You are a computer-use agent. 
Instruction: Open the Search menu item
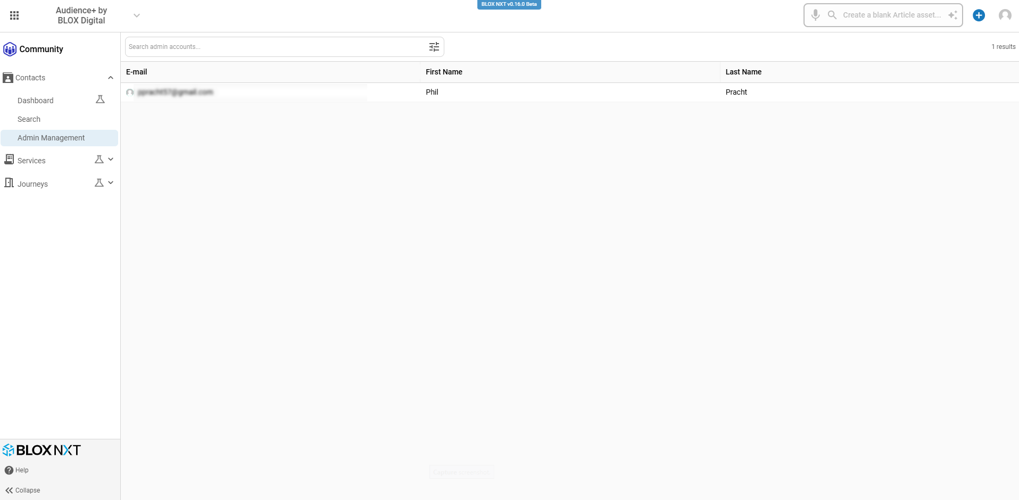29,119
